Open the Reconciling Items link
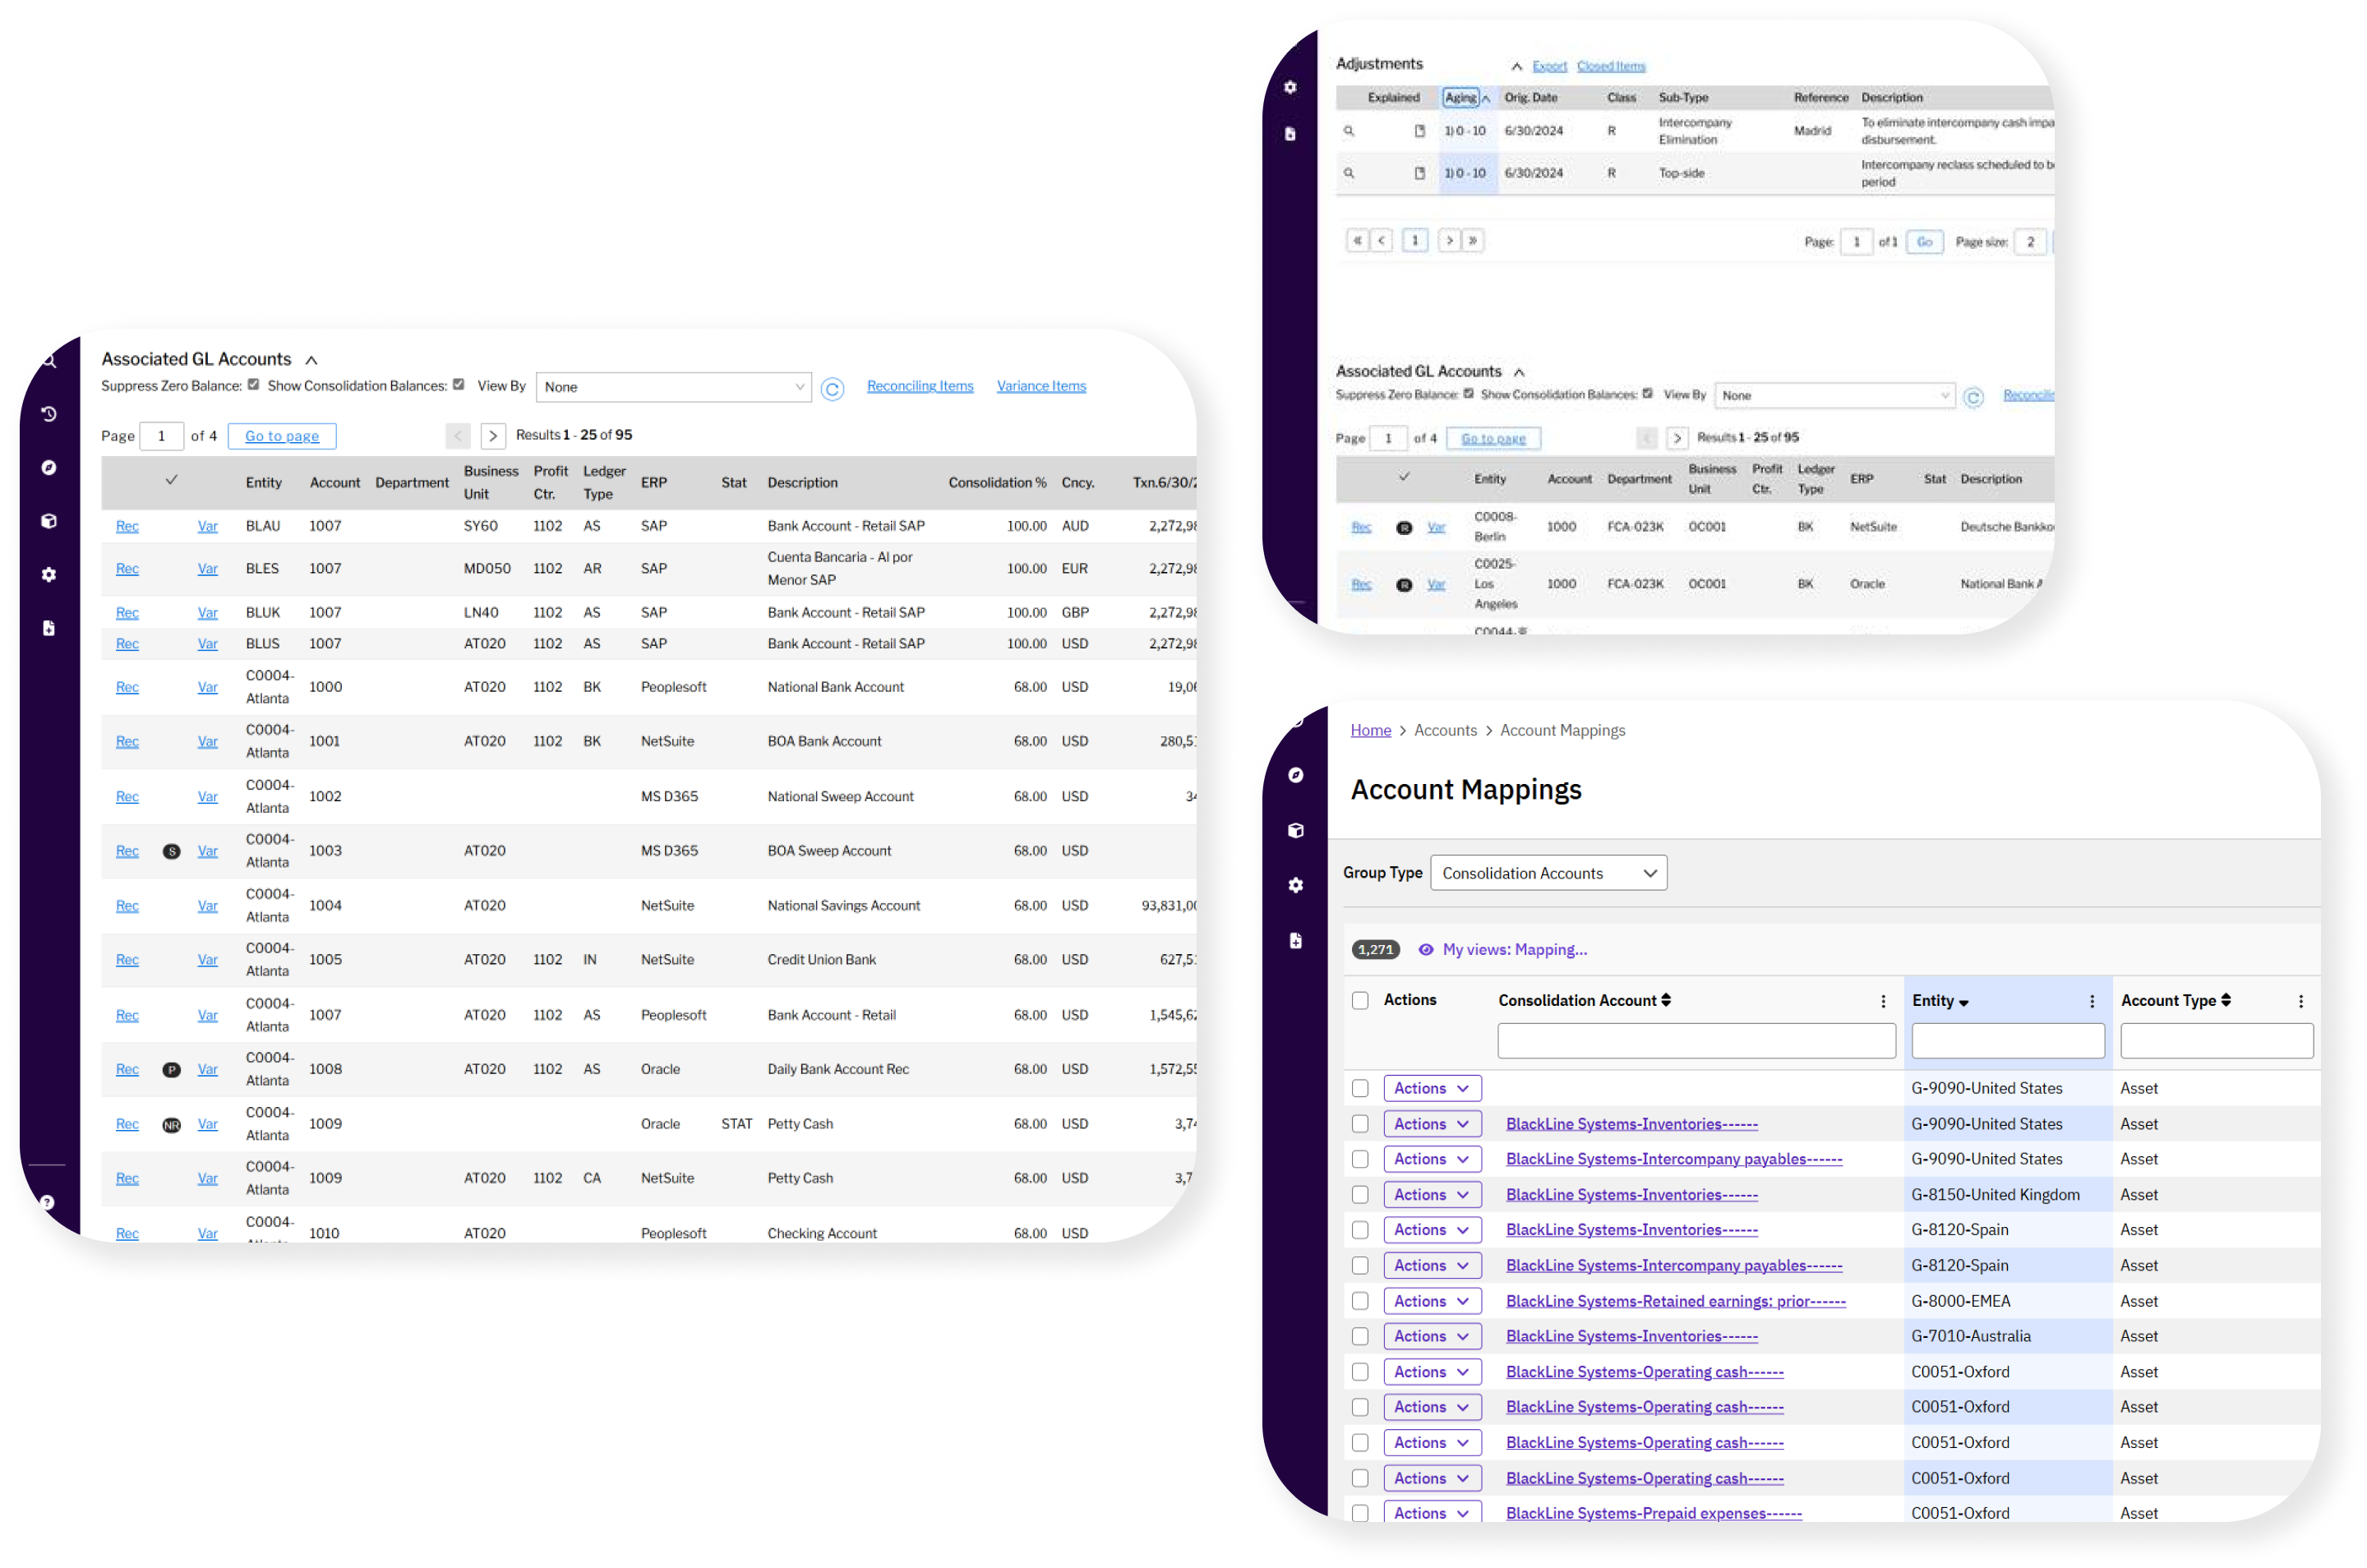Image resolution: width=2367 pixels, height=1568 pixels. 919,386
